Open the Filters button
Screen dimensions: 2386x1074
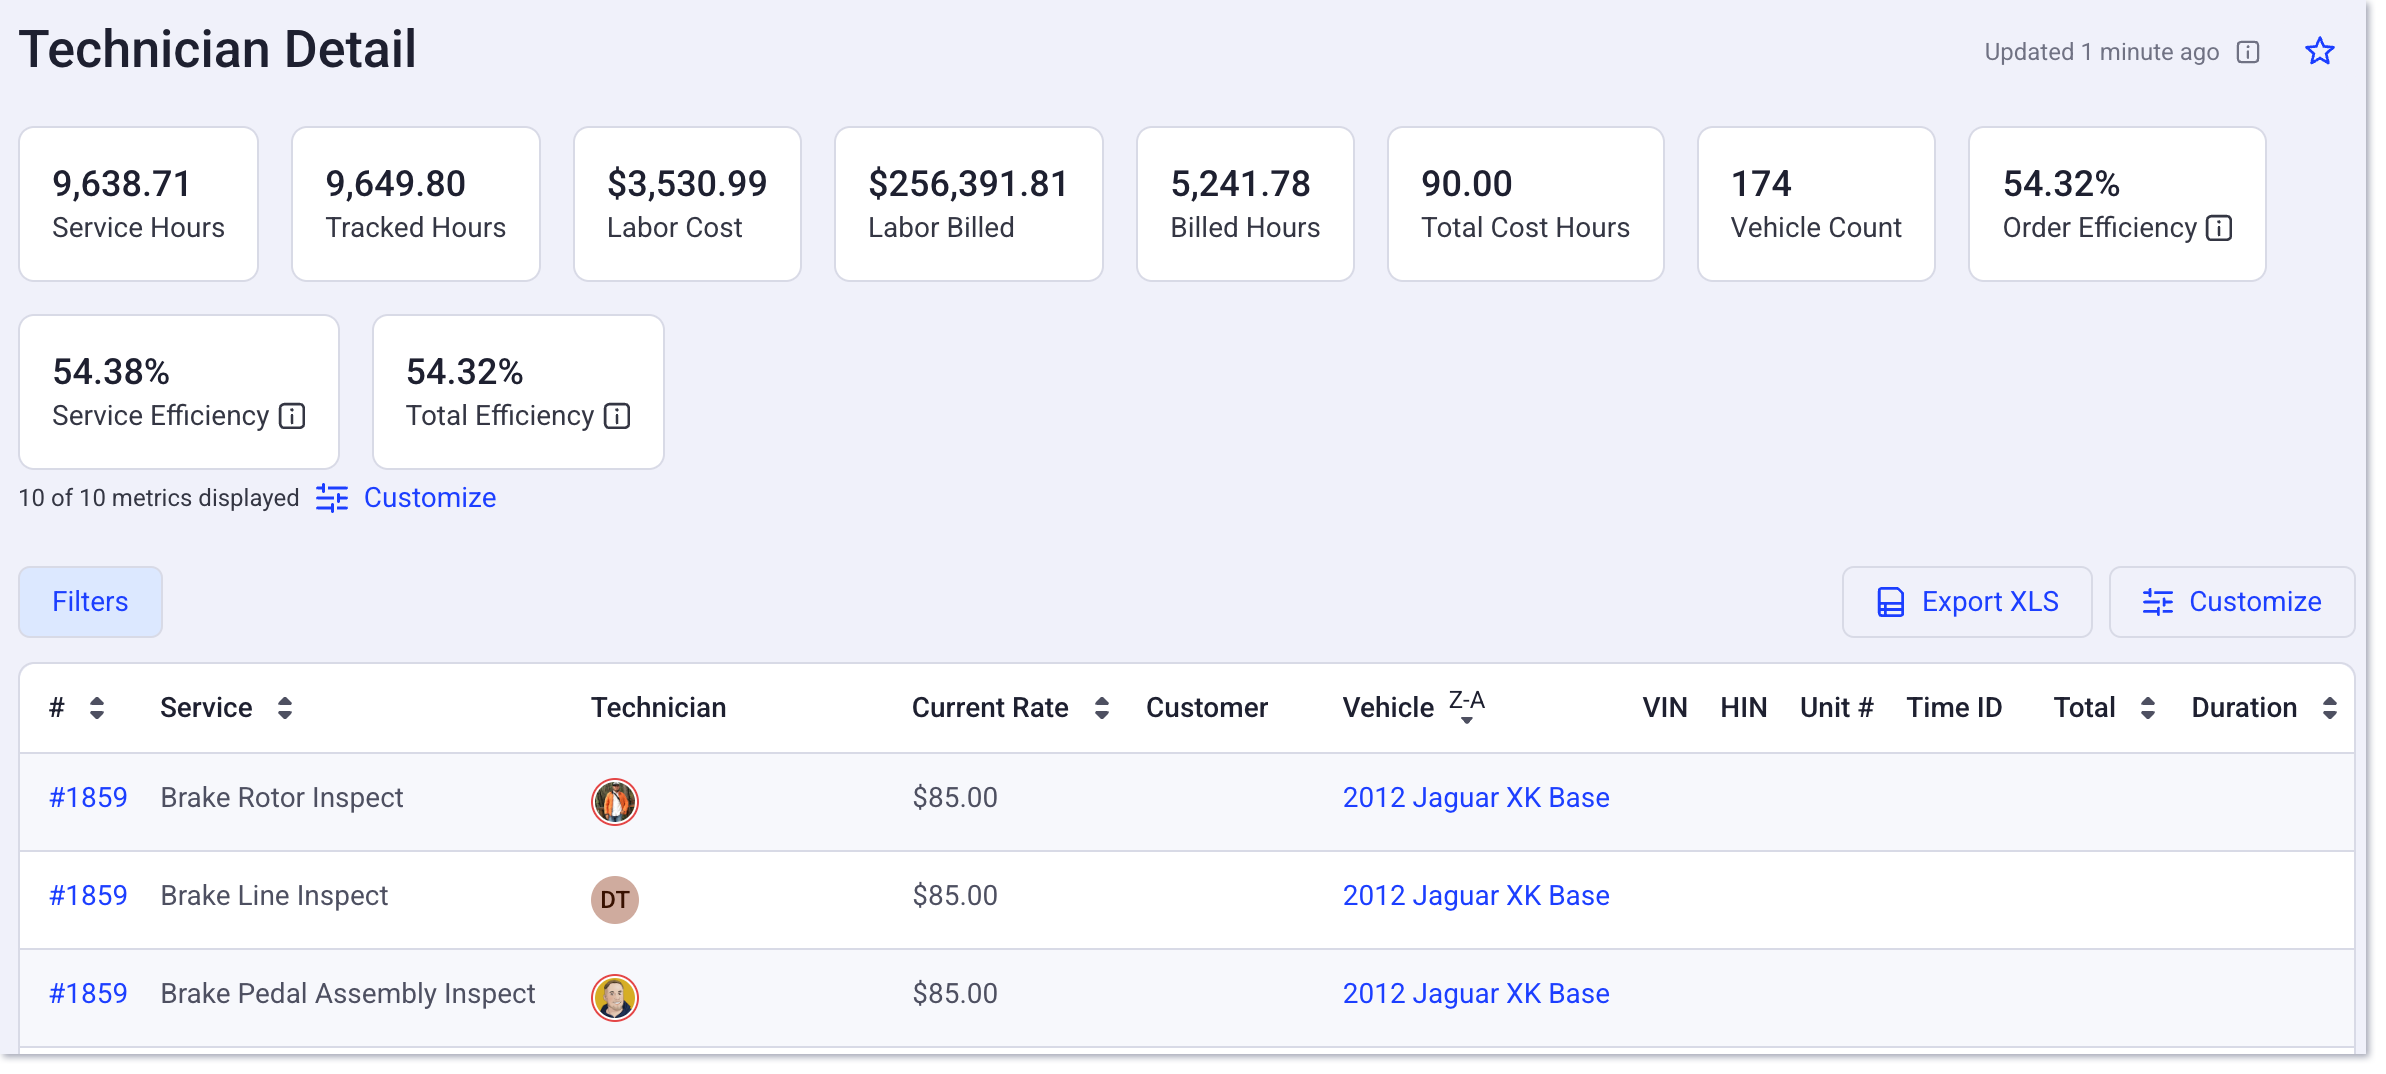click(x=90, y=602)
